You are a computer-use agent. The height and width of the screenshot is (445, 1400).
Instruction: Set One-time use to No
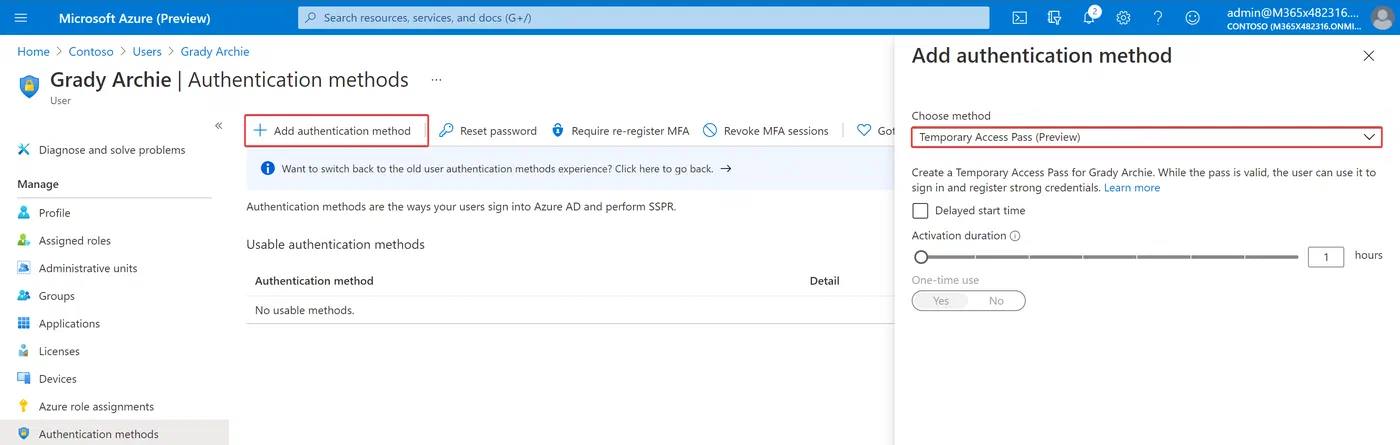(996, 300)
